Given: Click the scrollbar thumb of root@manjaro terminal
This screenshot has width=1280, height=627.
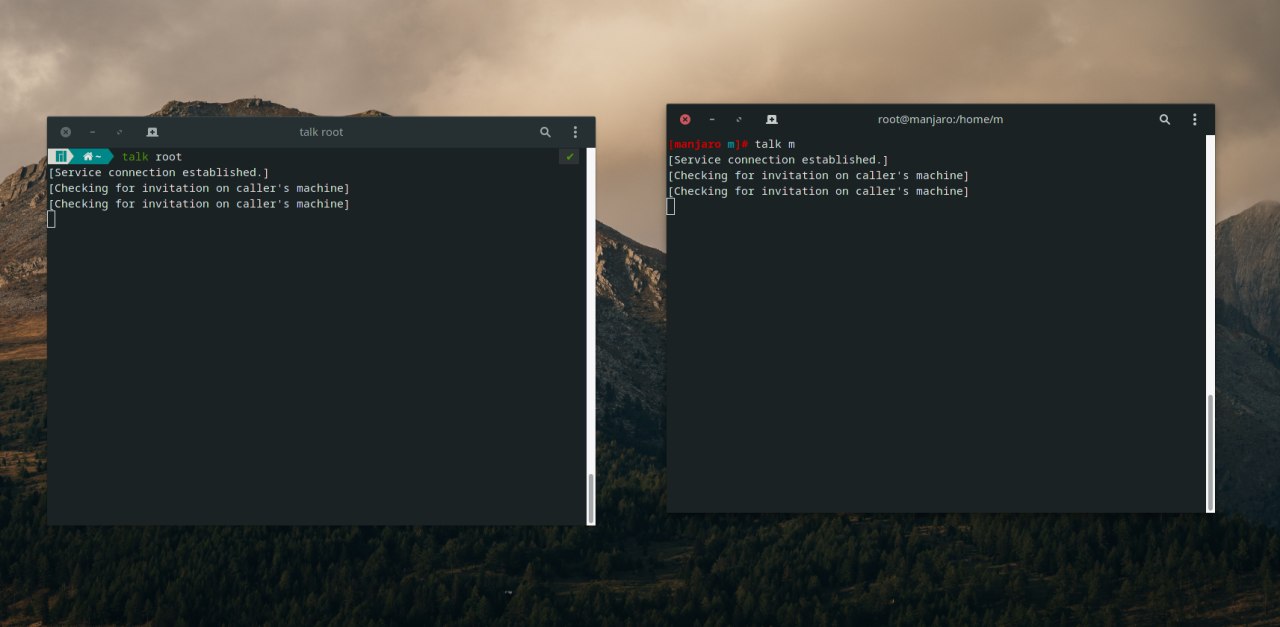Looking at the screenshot, I should (x=1210, y=452).
